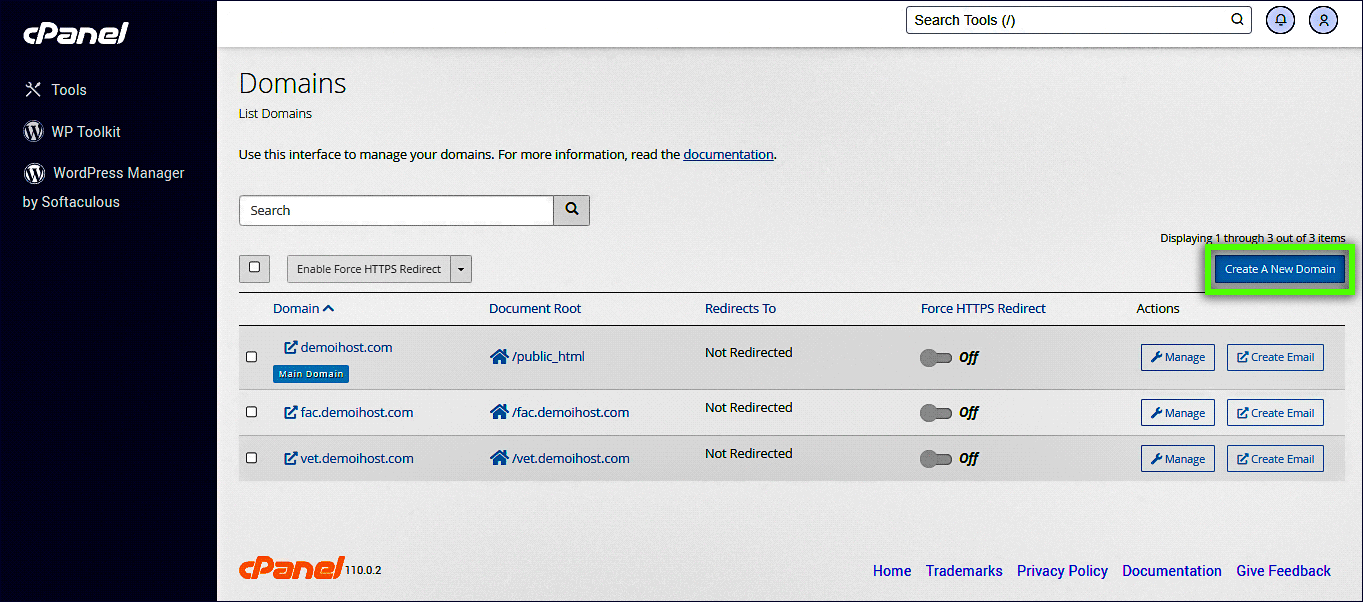Click the cPanel logo in the sidebar

[76, 33]
